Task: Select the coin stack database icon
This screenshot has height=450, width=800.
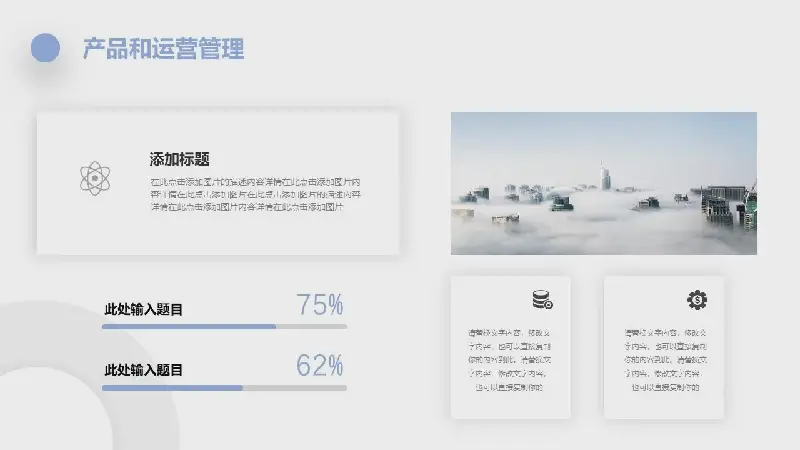Action: click(542, 299)
